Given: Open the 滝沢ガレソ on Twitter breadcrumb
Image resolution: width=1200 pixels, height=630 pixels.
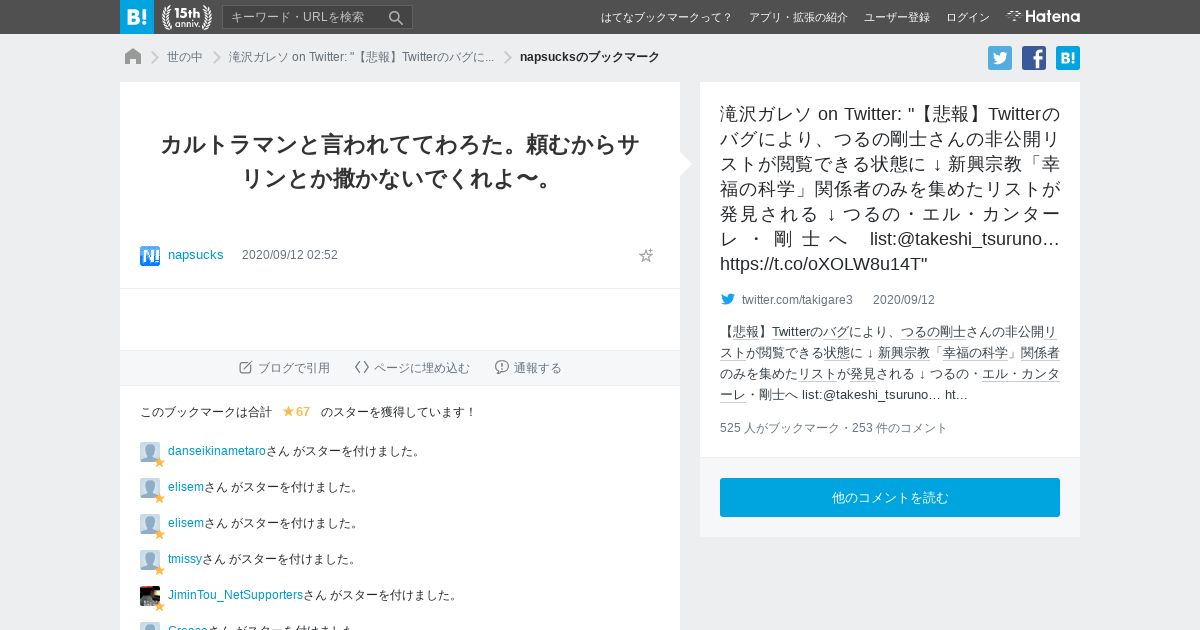Looking at the screenshot, I should 361,57.
